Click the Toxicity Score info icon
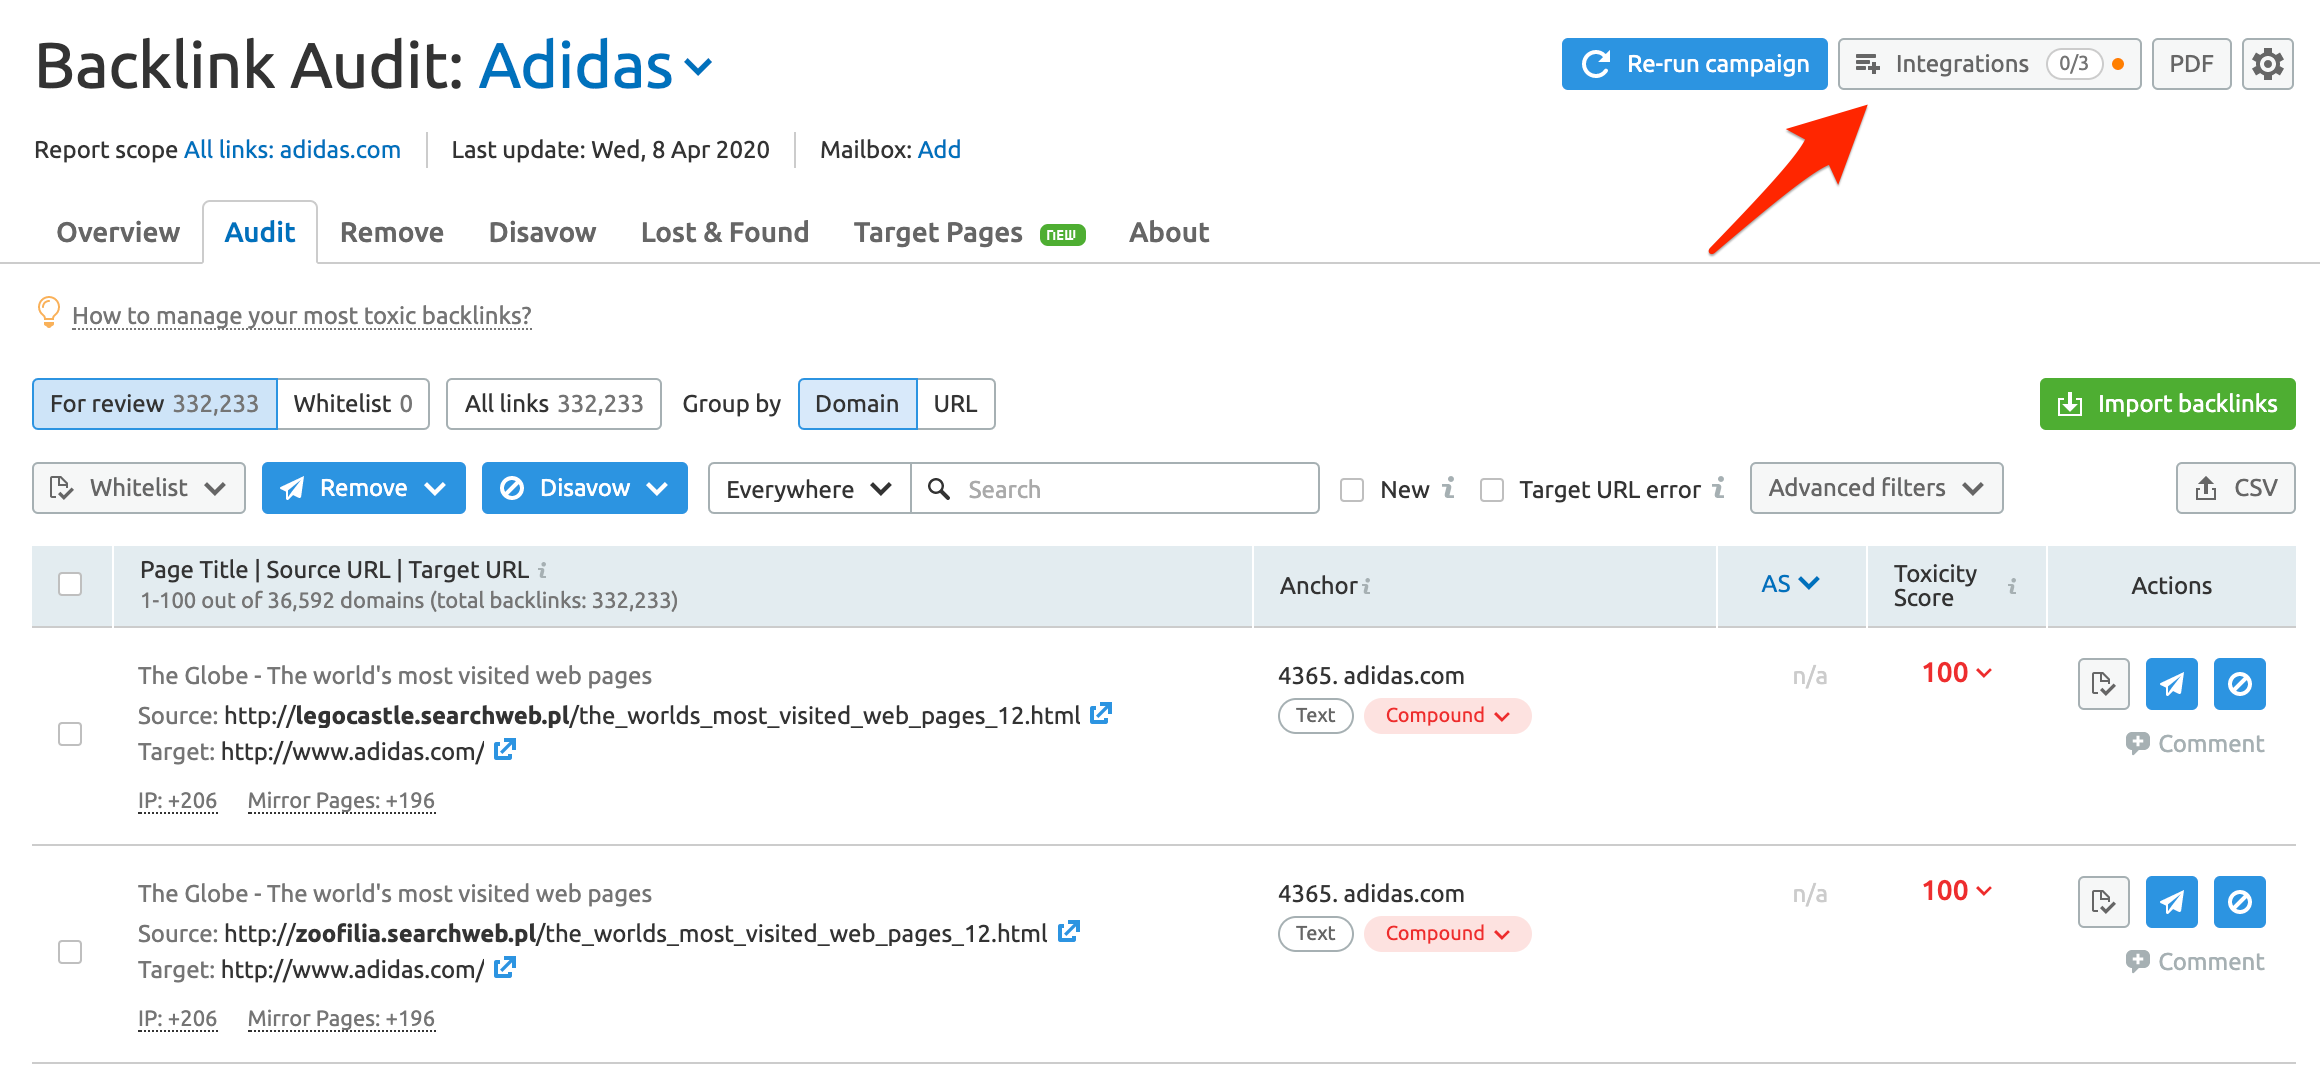 pos(2012,586)
